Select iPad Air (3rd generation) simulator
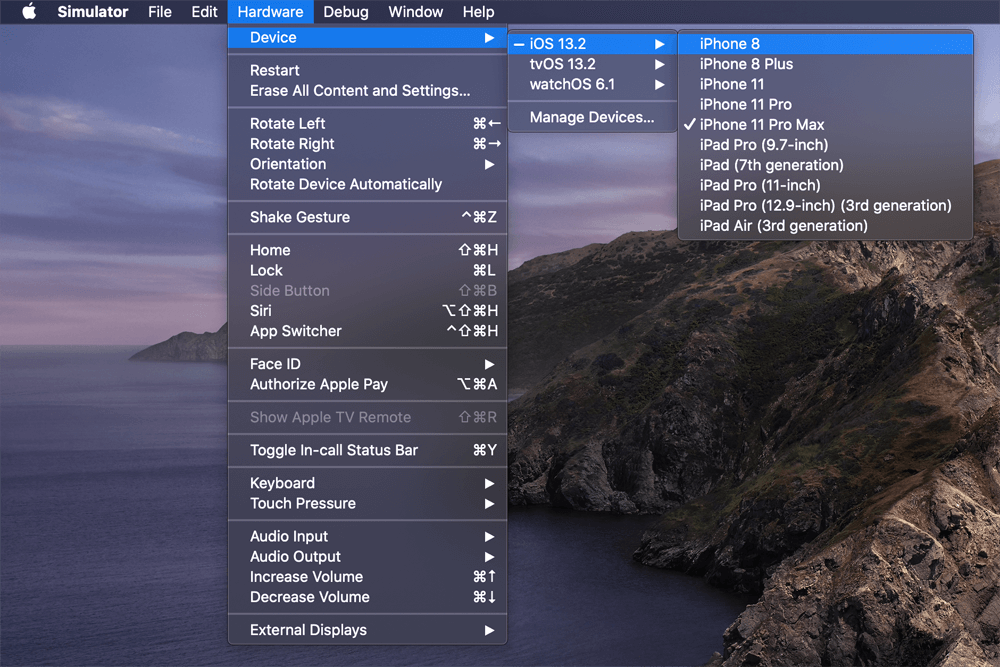 click(825, 226)
